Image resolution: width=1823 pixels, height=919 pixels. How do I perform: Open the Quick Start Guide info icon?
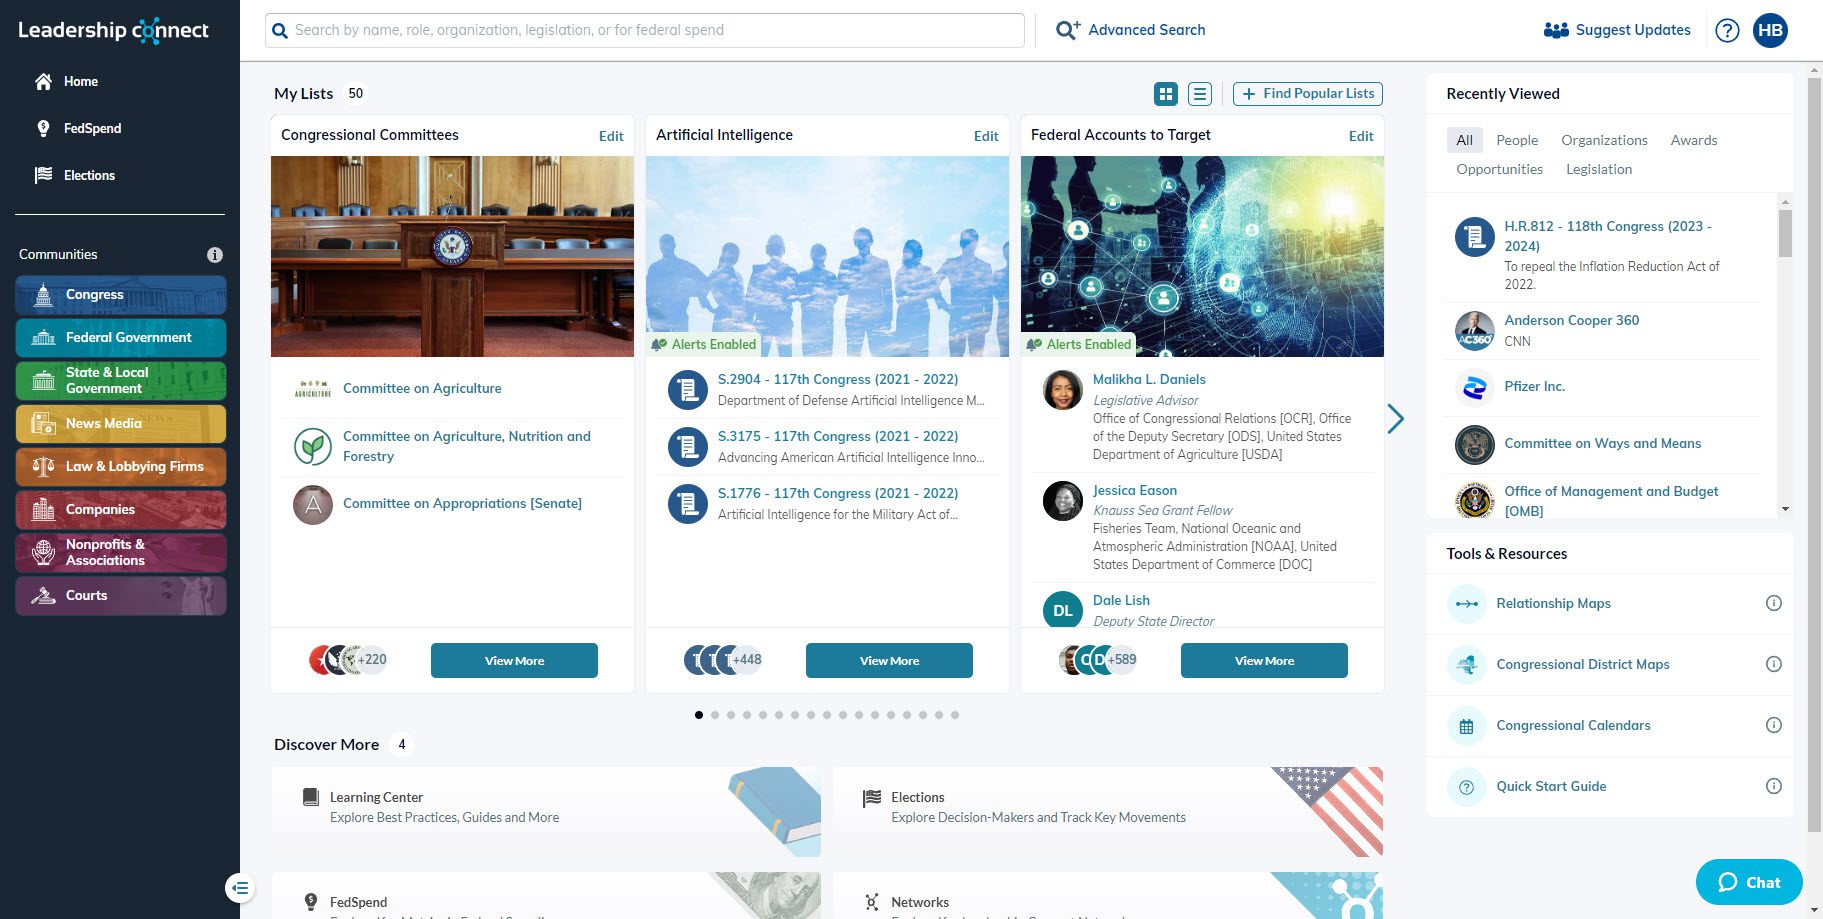(1773, 786)
